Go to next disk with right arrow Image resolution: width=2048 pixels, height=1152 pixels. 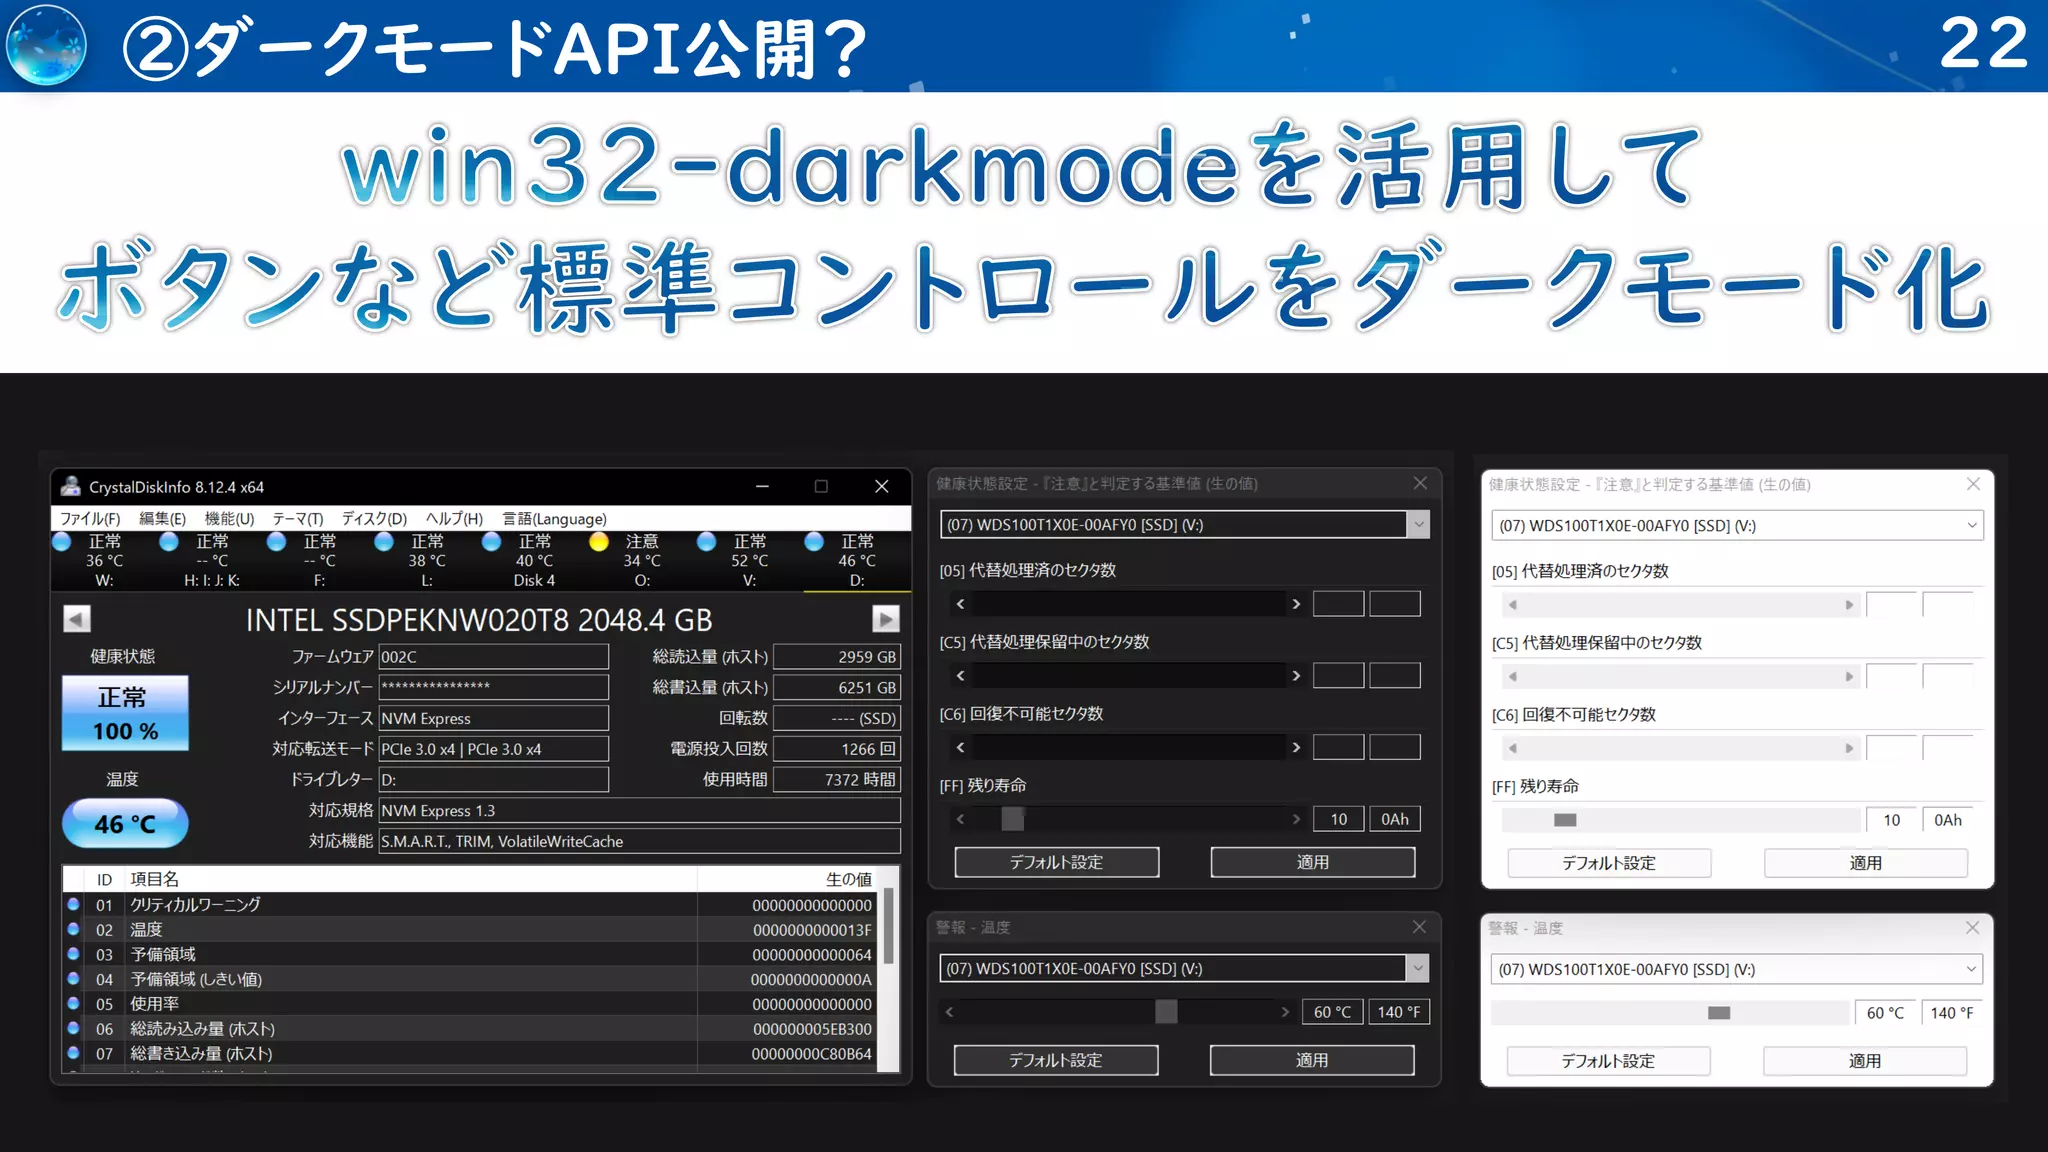(886, 619)
